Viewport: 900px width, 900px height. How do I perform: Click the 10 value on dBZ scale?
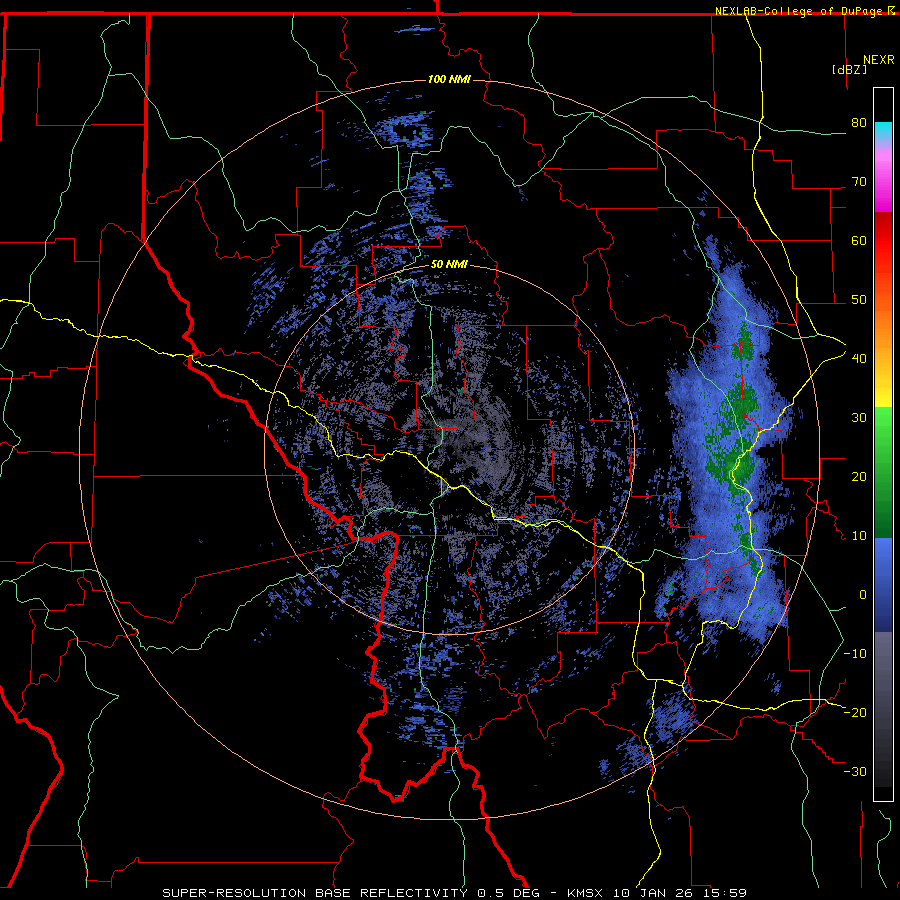[859, 536]
